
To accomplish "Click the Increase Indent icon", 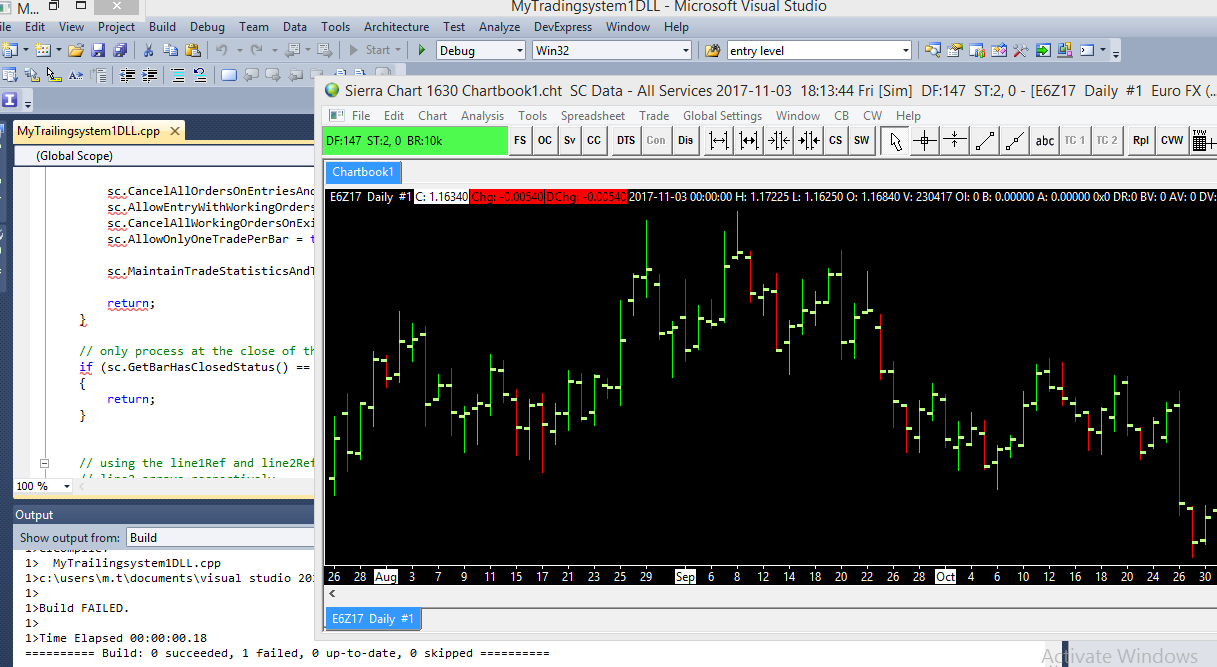I will click(149, 74).
